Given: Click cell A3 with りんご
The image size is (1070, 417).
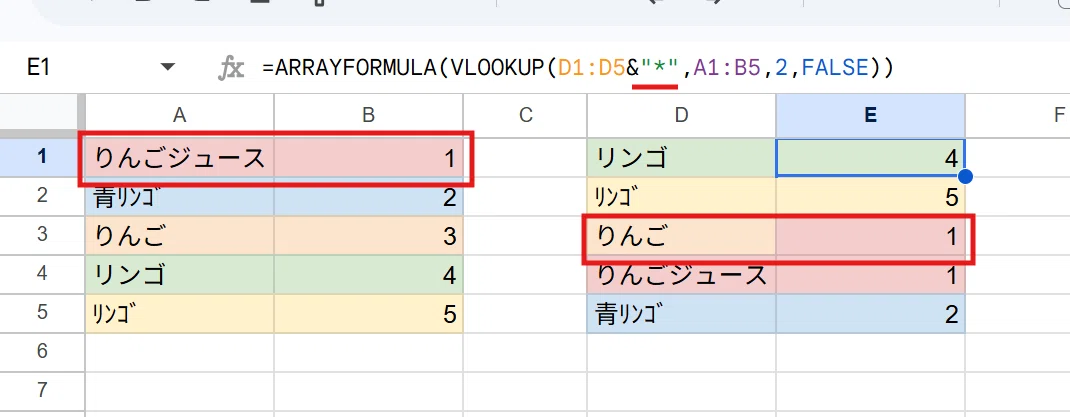Looking at the screenshot, I should 179,235.
